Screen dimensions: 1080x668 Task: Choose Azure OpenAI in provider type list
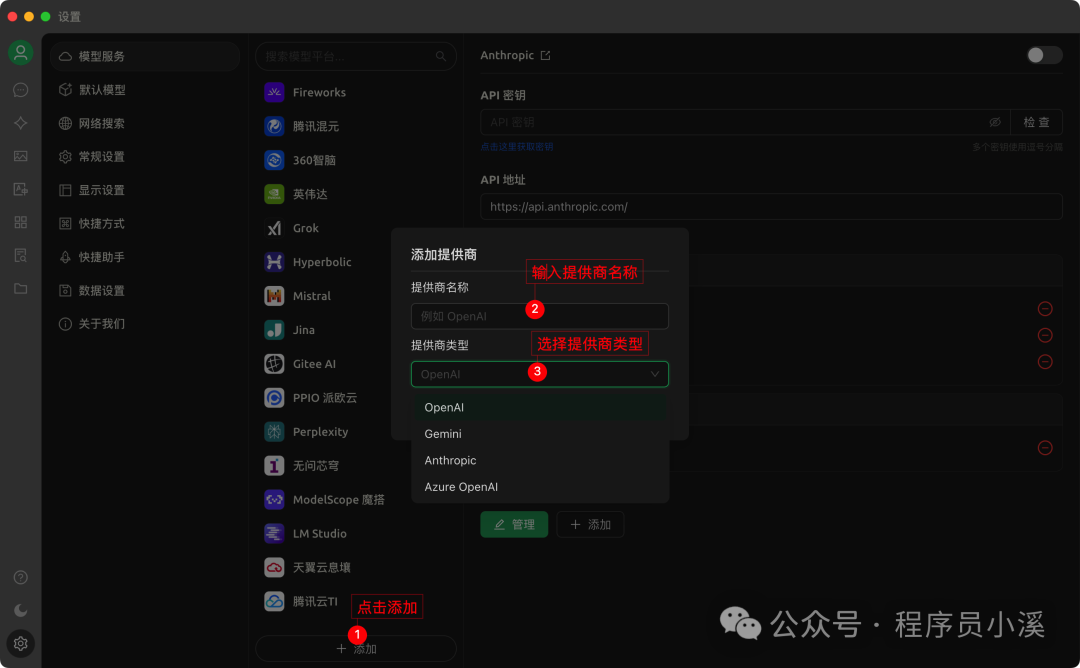(540, 487)
